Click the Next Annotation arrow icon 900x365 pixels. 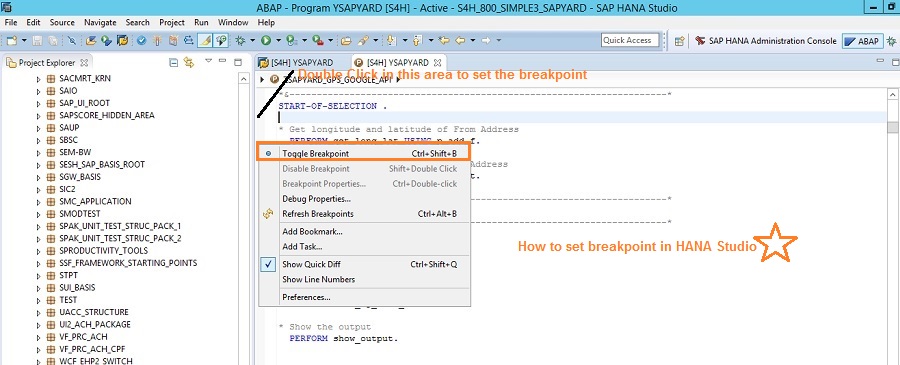click(391, 41)
